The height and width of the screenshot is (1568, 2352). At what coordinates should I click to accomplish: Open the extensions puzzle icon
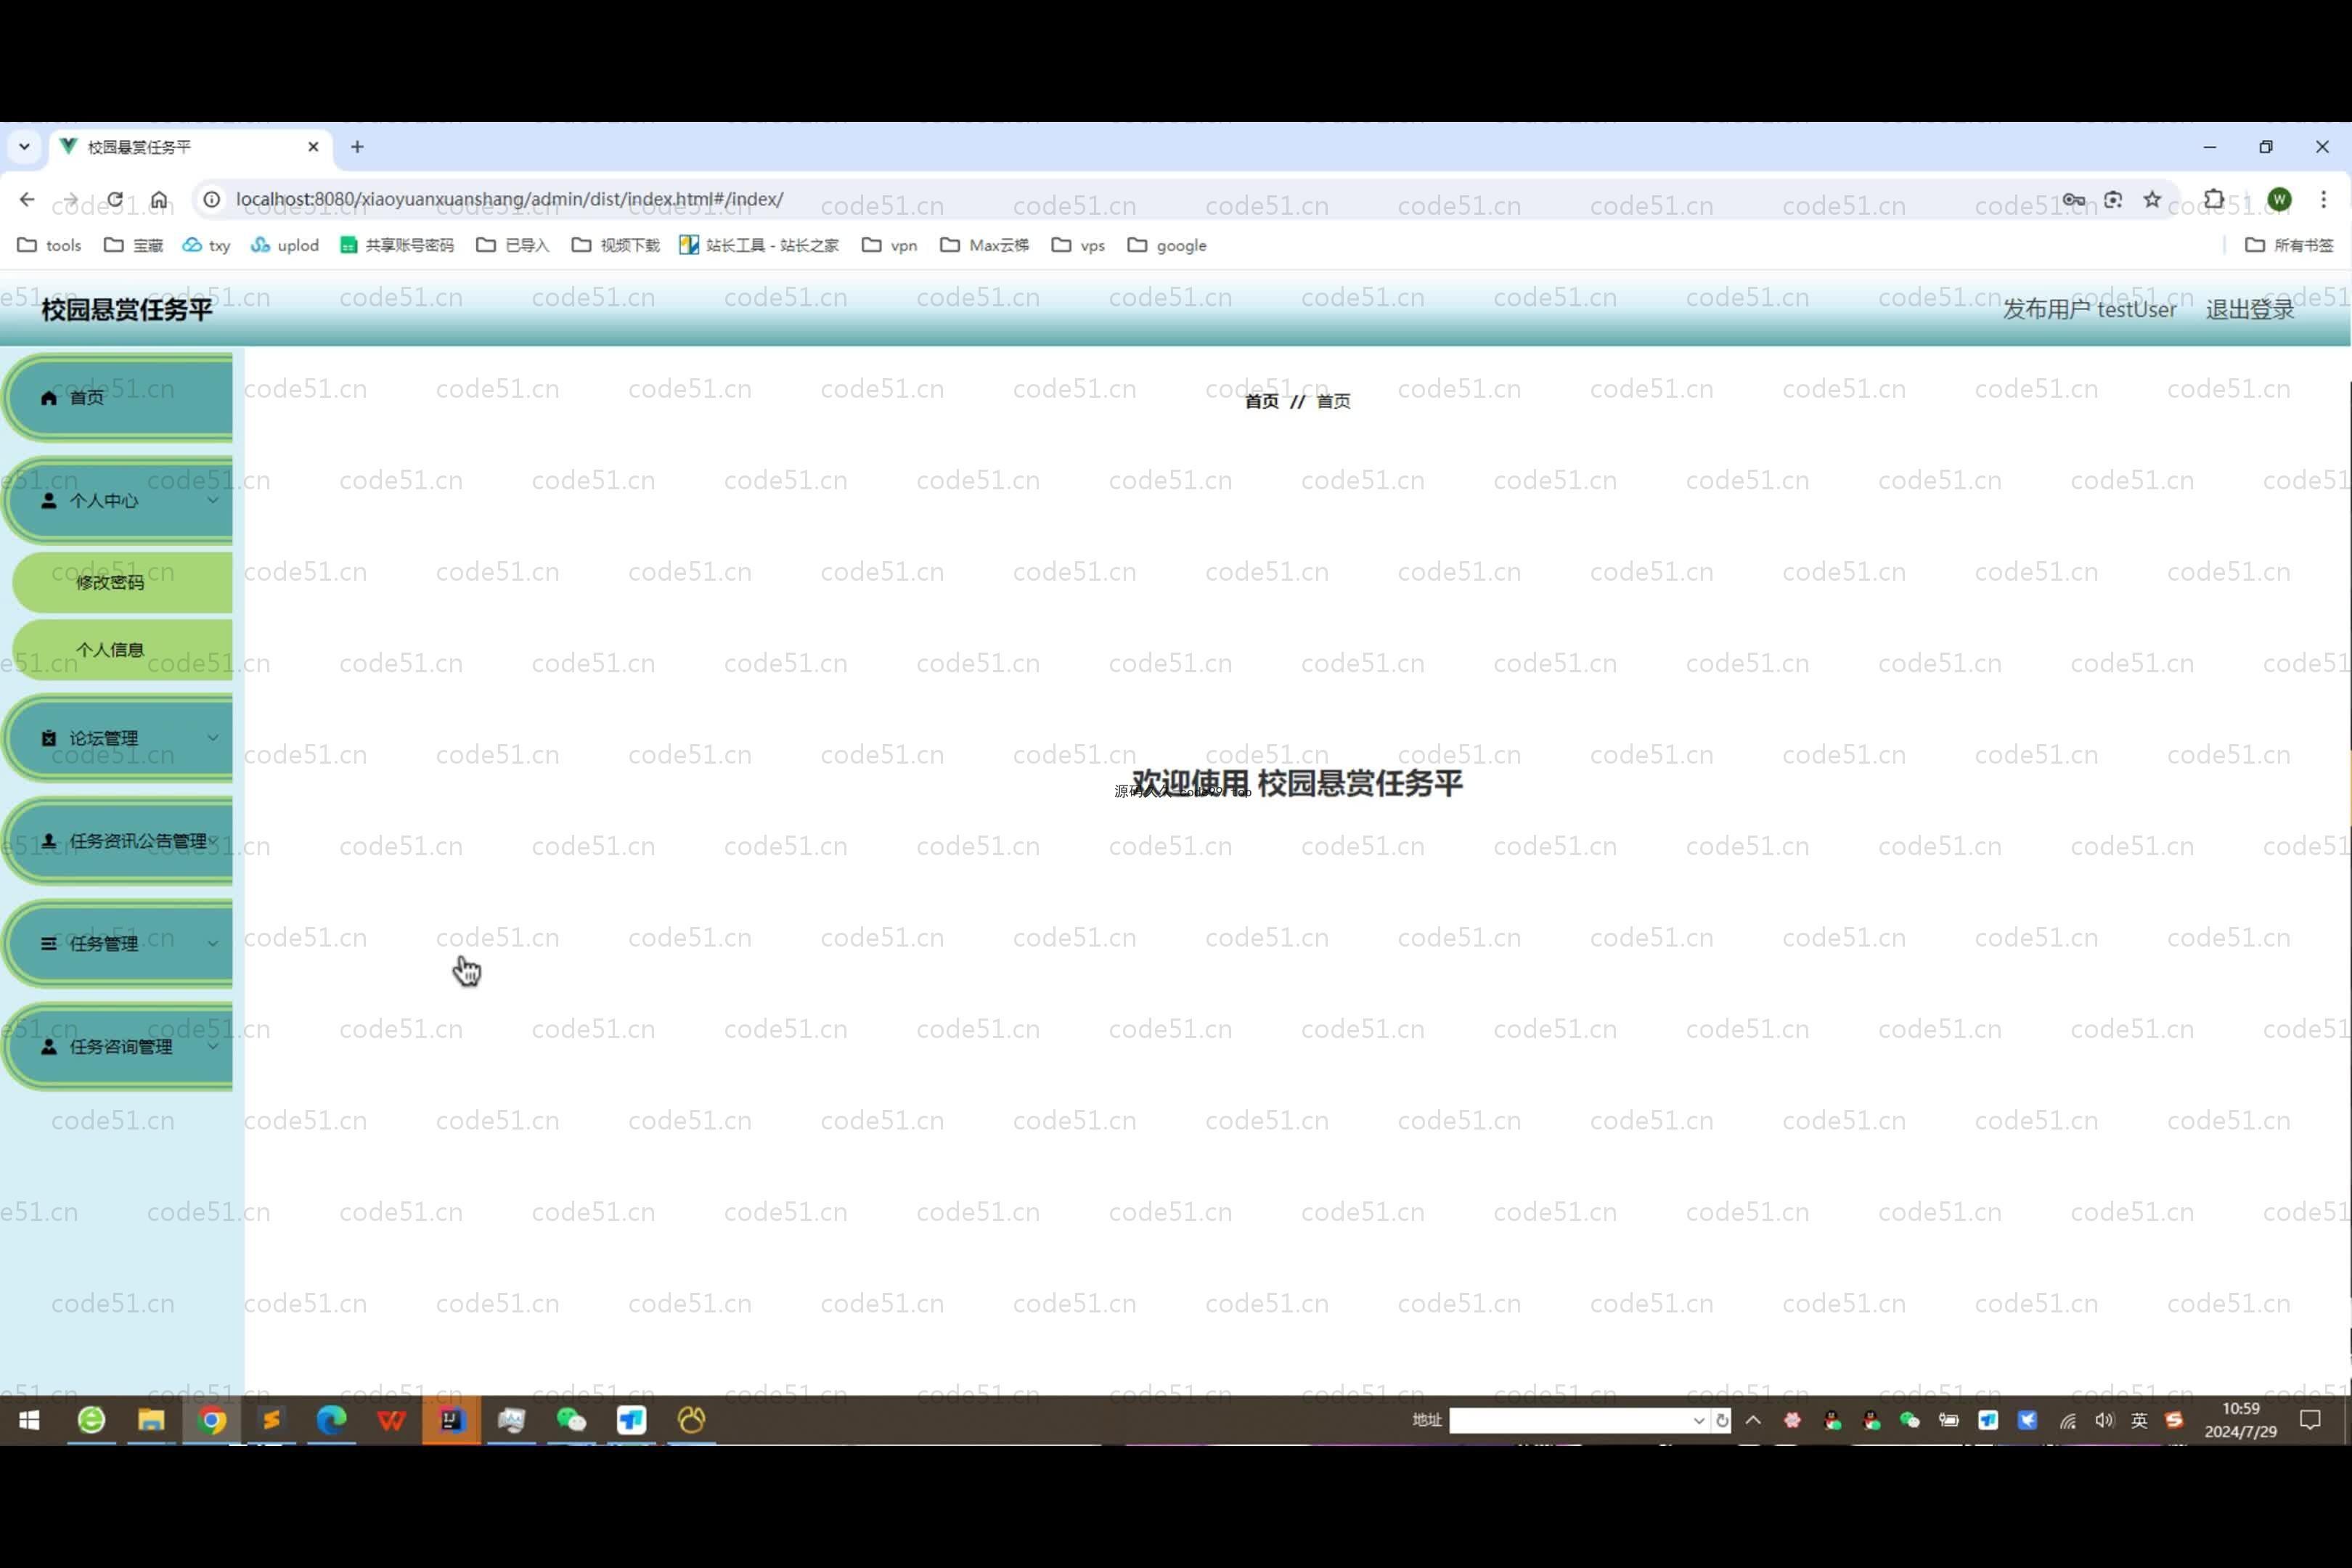(2214, 199)
